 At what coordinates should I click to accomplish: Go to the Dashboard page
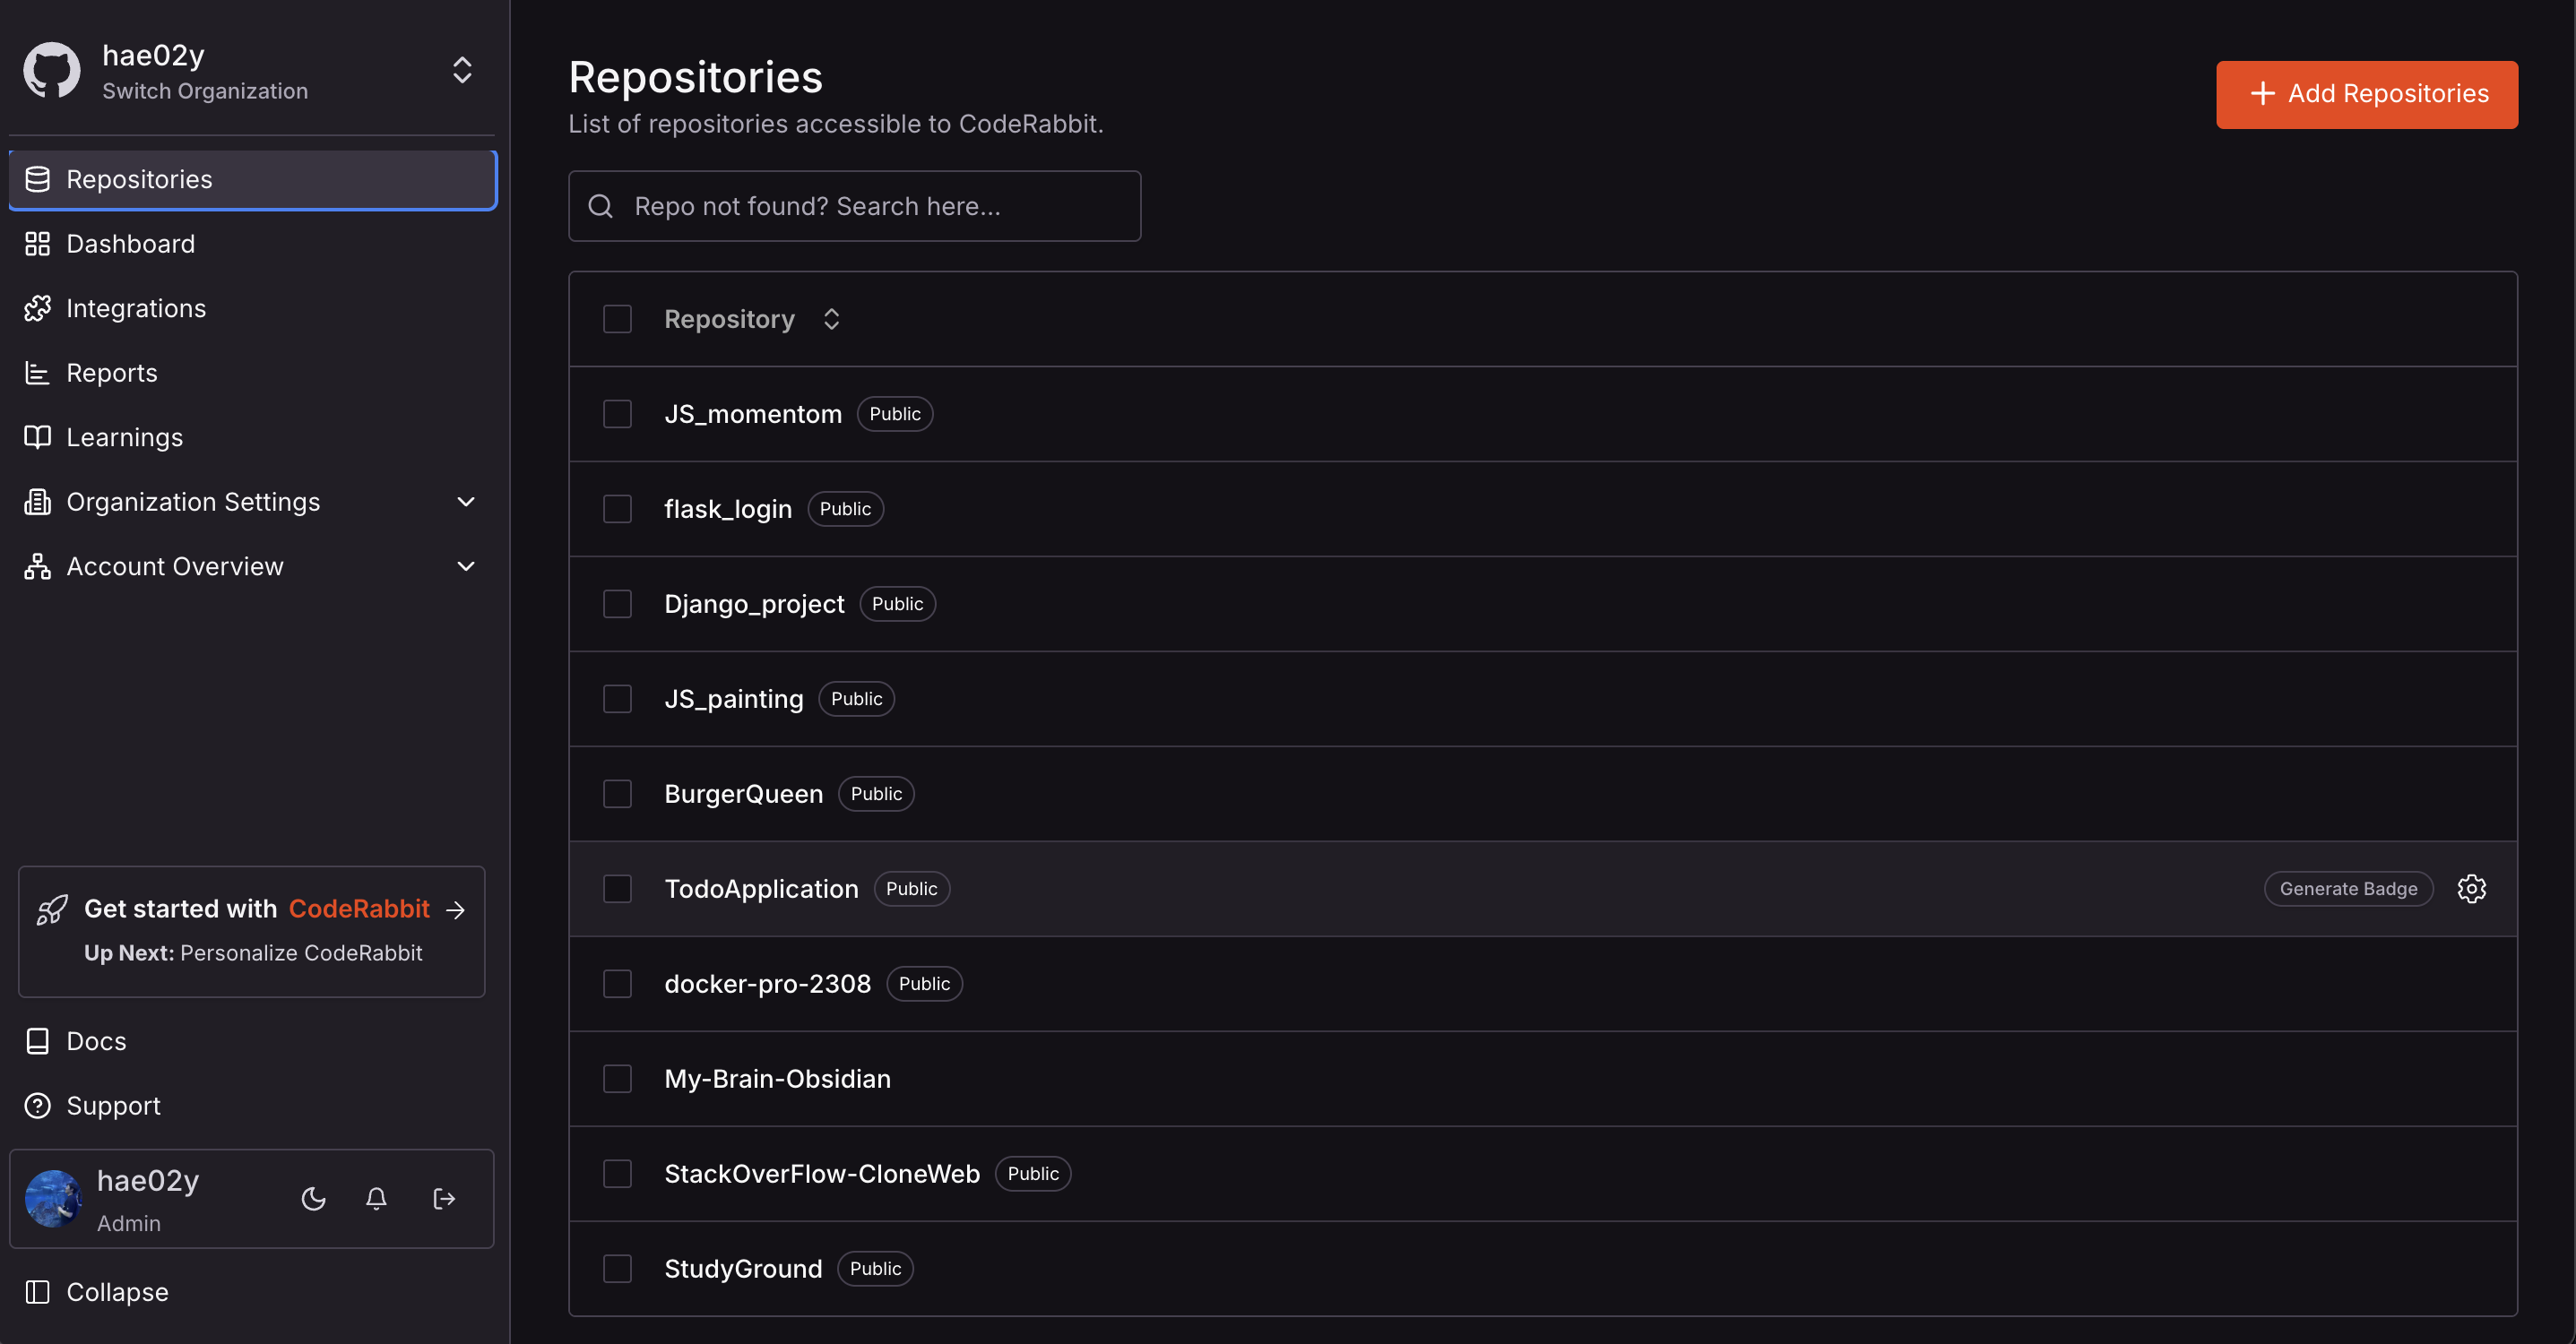click(x=130, y=244)
